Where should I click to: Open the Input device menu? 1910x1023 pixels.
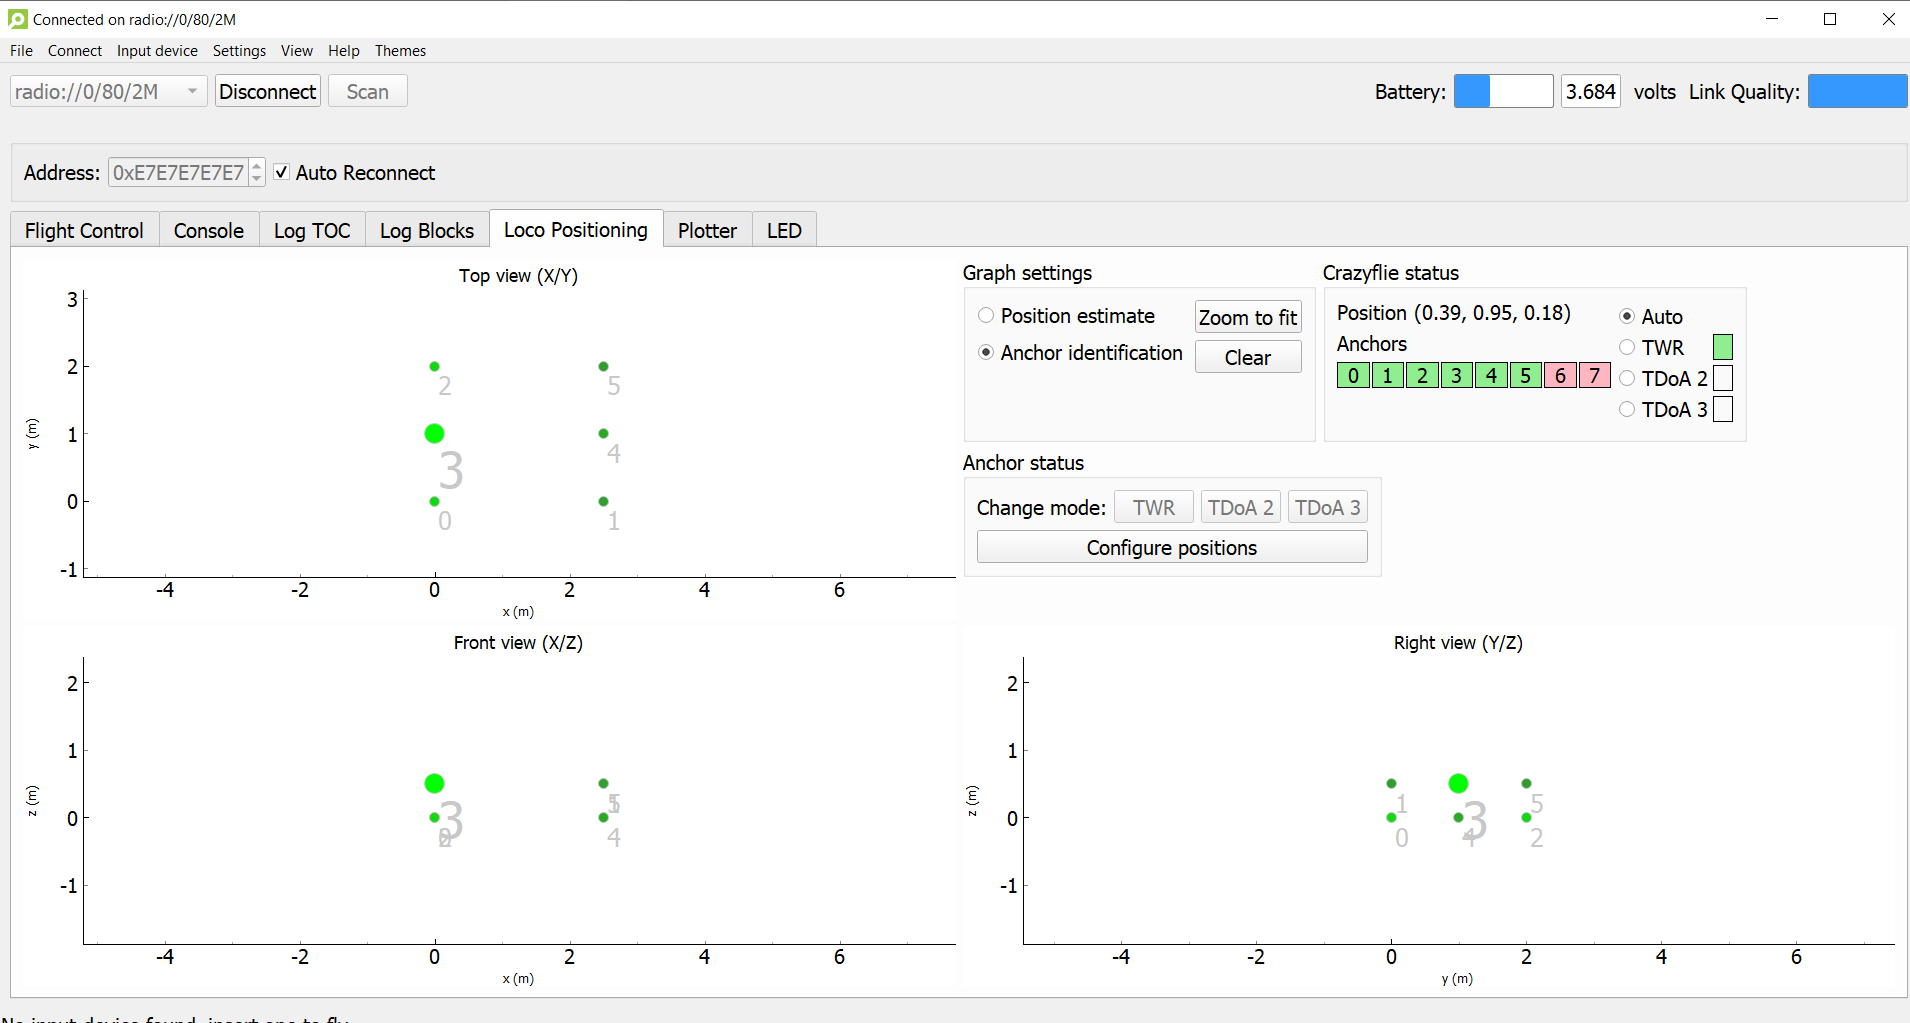(157, 51)
